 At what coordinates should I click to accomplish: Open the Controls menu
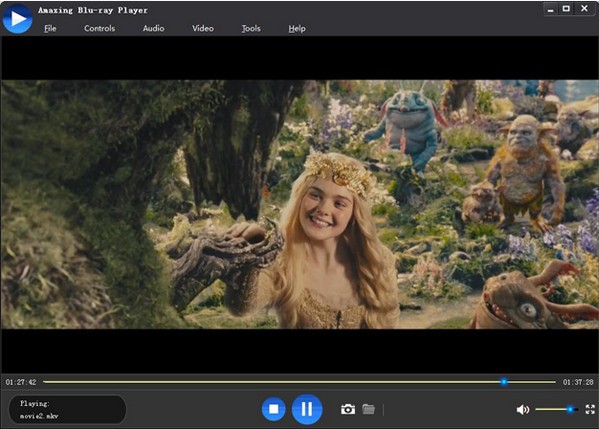tap(99, 29)
